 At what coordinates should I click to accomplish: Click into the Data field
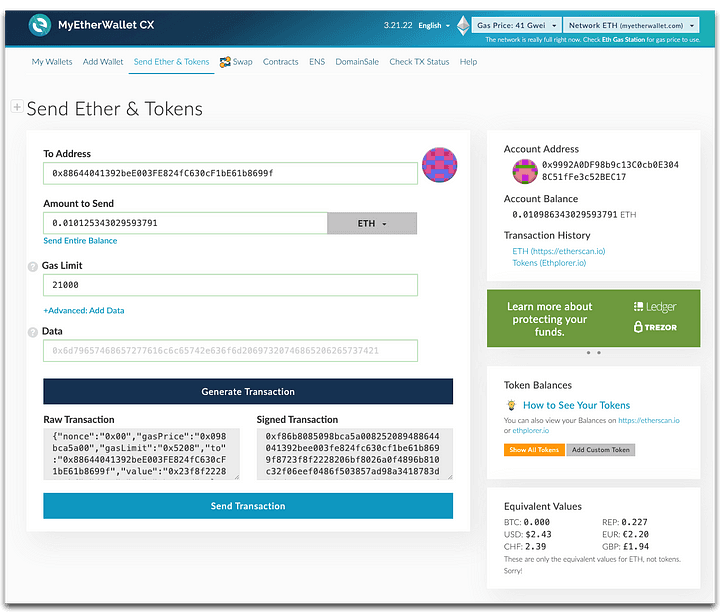230,350
